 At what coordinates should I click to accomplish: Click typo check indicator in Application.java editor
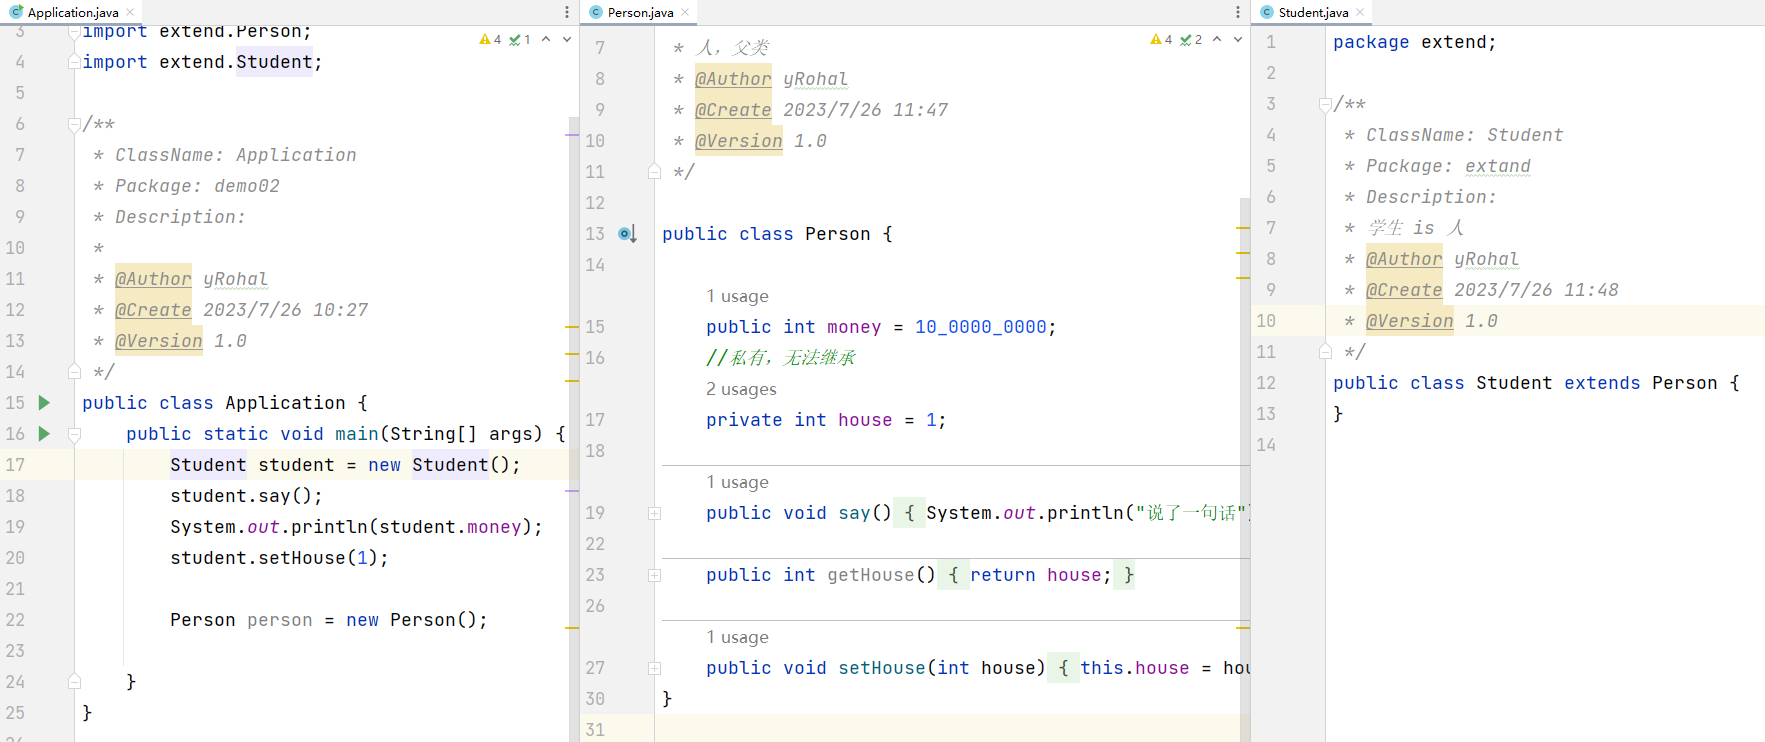[520, 39]
